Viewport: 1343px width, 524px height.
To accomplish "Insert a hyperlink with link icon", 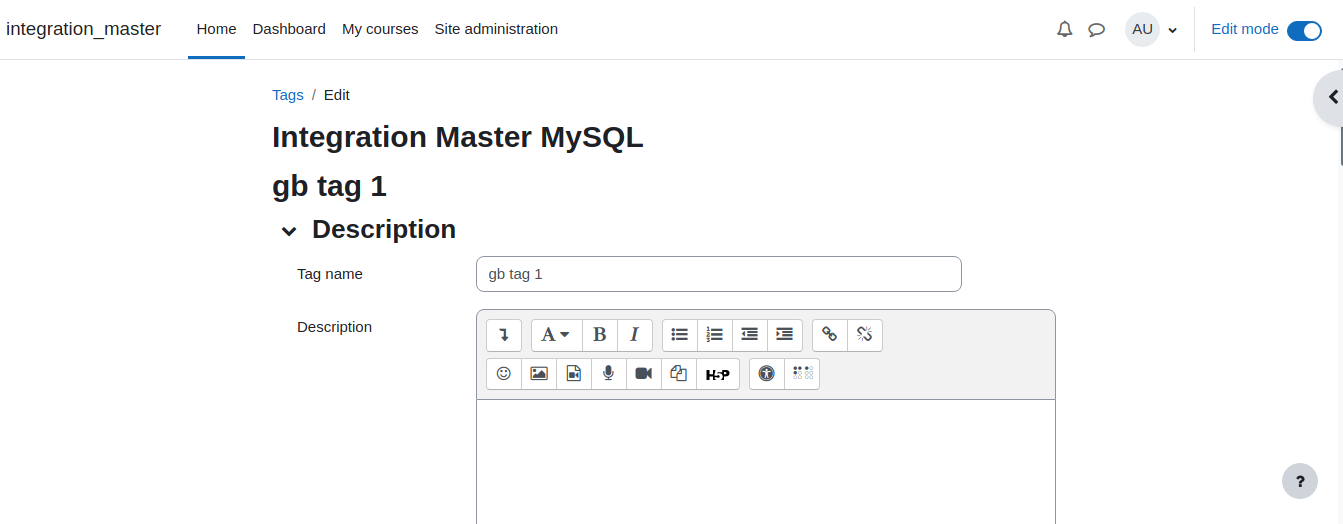I will click(x=830, y=335).
